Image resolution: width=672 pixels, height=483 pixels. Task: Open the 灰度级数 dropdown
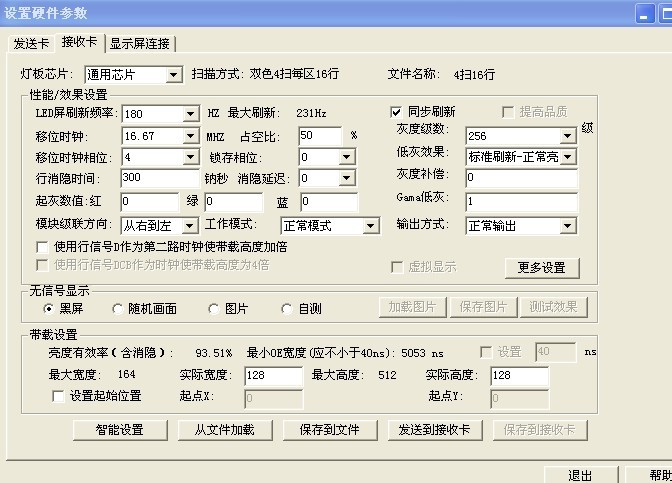568,136
